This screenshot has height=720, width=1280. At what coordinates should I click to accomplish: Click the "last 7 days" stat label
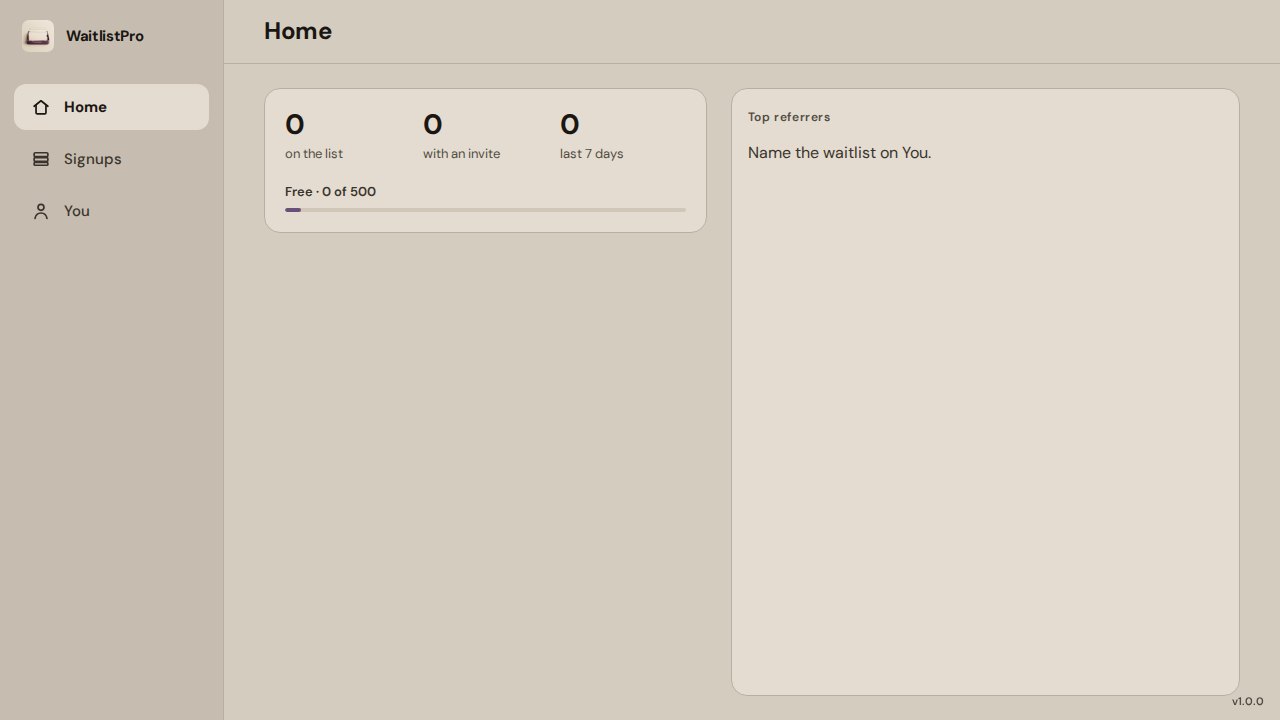pyautogui.click(x=592, y=154)
